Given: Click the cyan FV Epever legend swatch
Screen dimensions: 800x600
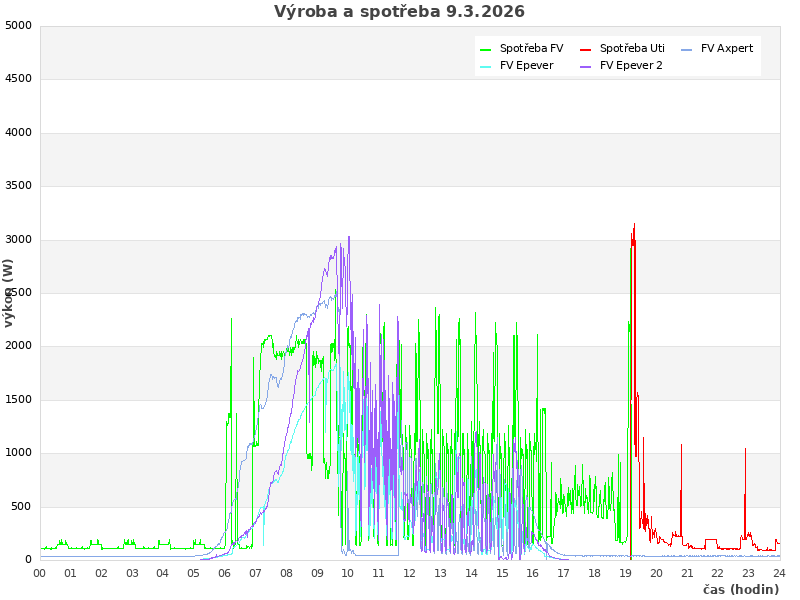Looking at the screenshot, I should coord(486,66).
